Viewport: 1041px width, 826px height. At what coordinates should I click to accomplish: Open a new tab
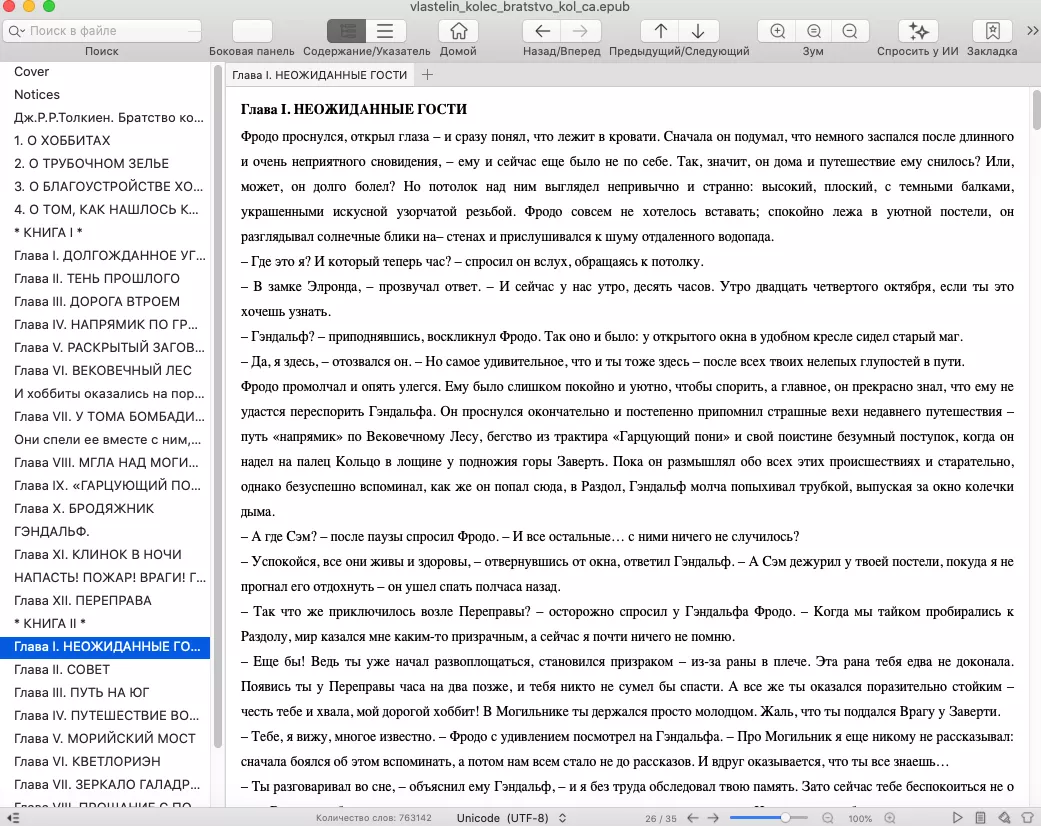click(x=427, y=75)
